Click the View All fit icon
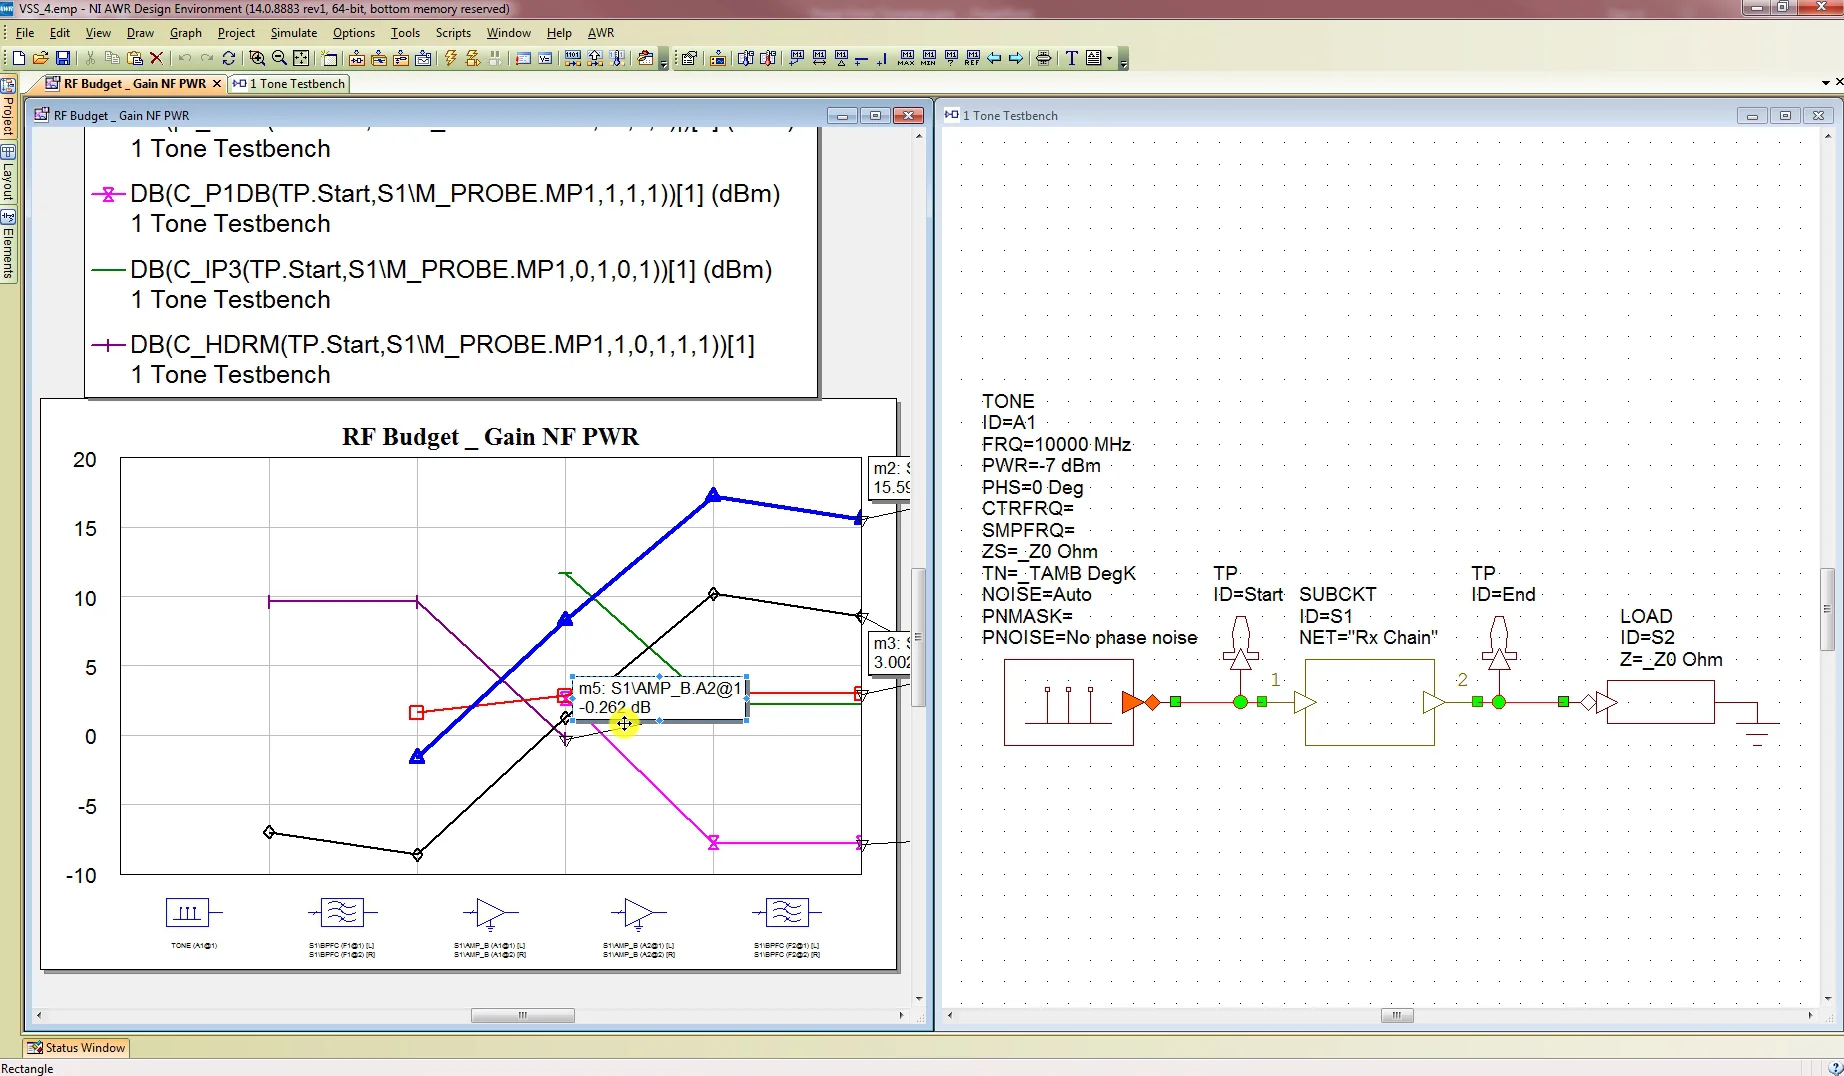The image size is (1844, 1076). [301, 58]
